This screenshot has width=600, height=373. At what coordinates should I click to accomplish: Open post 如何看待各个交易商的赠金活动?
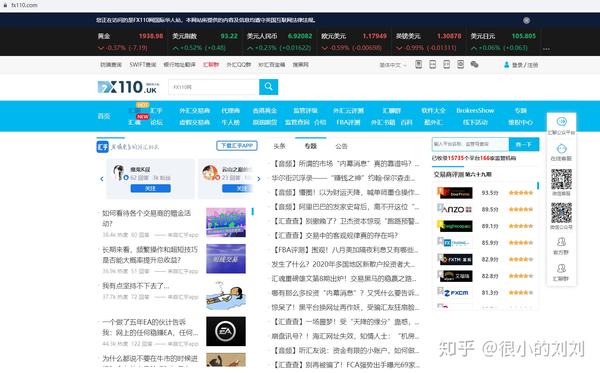(x=147, y=218)
